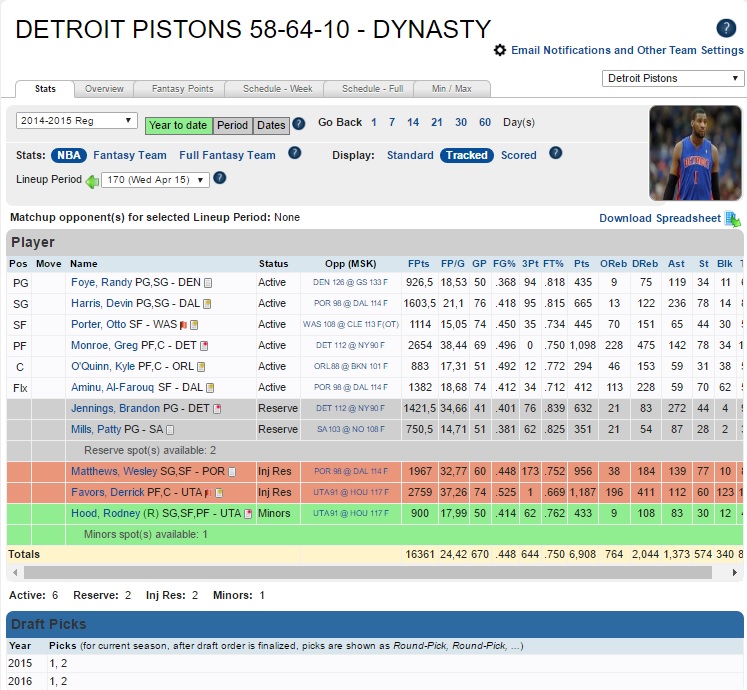Open help icon after Scored display option
This screenshot has height=690, width=747.
(555, 153)
